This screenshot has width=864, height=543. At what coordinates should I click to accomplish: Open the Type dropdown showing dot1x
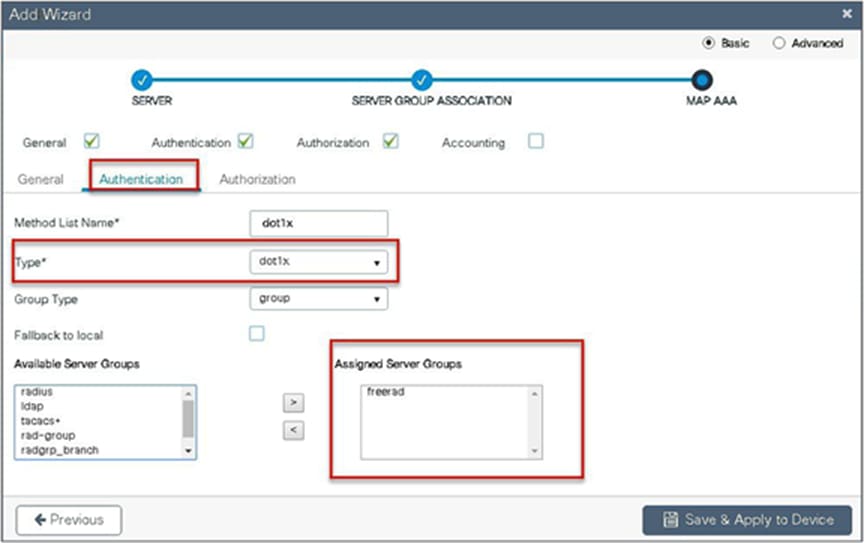(x=318, y=262)
